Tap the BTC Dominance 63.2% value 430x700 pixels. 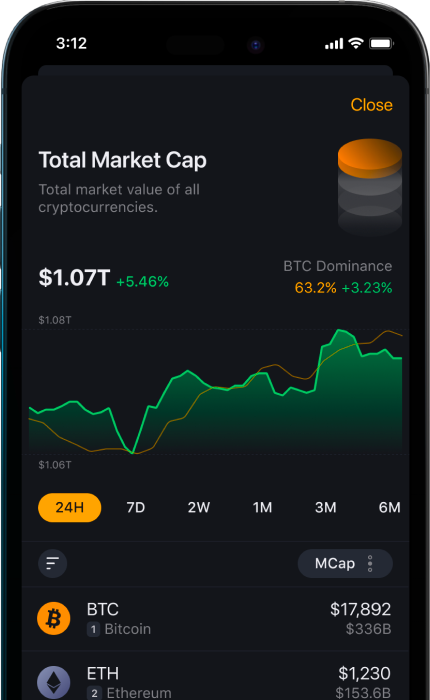pyautogui.click(x=315, y=288)
